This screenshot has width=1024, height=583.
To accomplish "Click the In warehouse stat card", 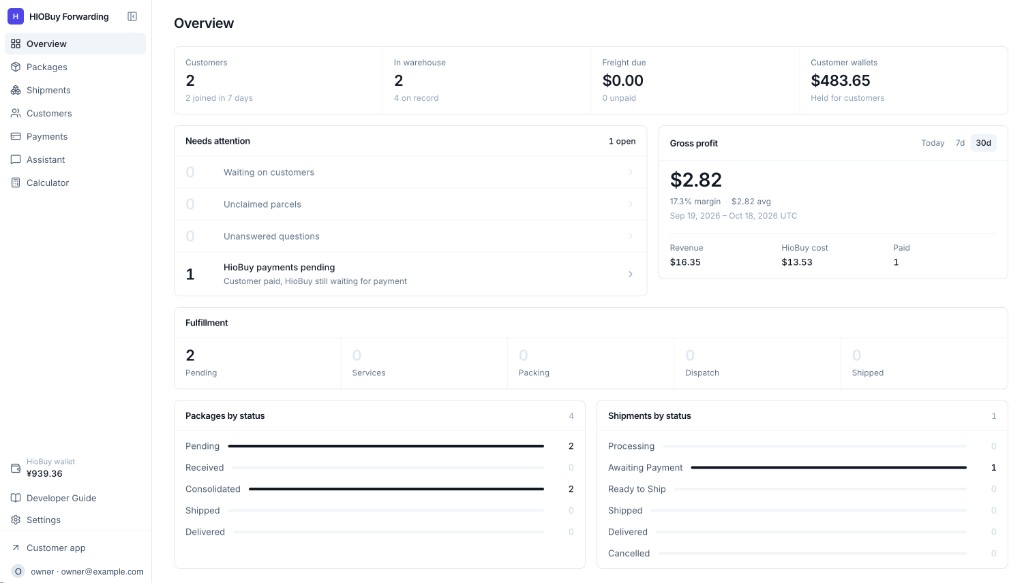I will [487, 80].
